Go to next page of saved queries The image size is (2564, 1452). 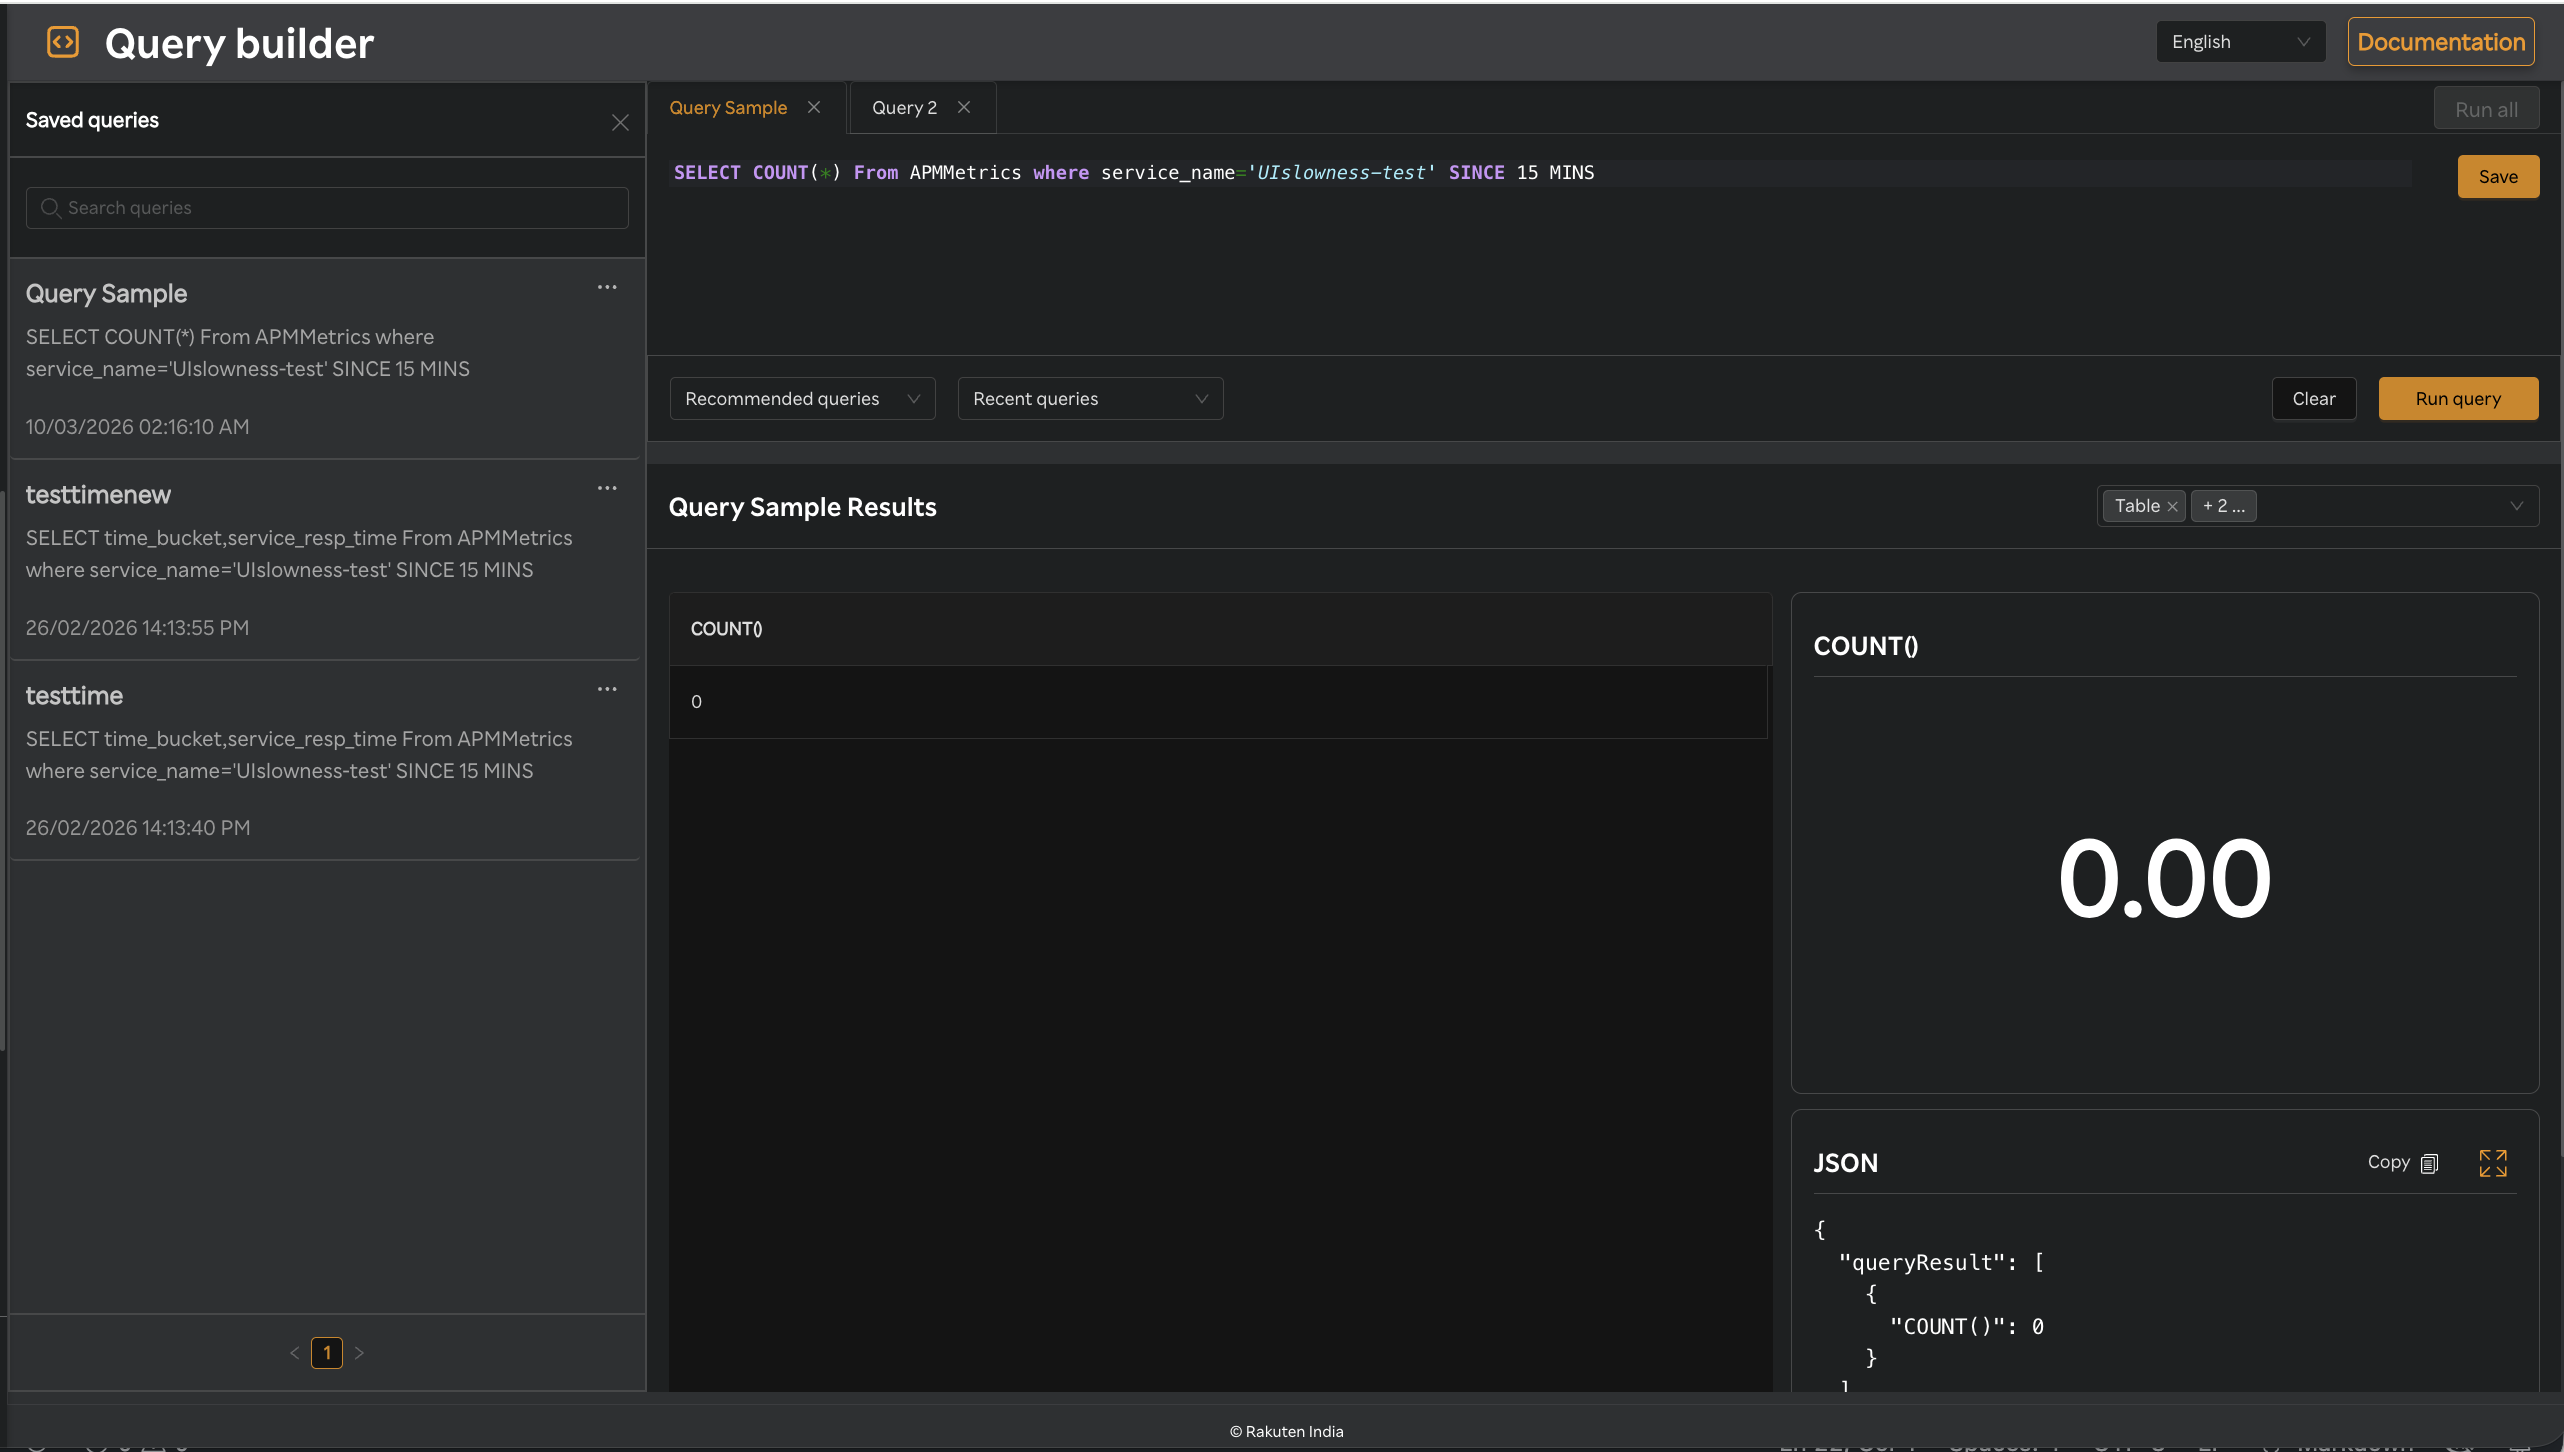pyautogui.click(x=359, y=1352)
